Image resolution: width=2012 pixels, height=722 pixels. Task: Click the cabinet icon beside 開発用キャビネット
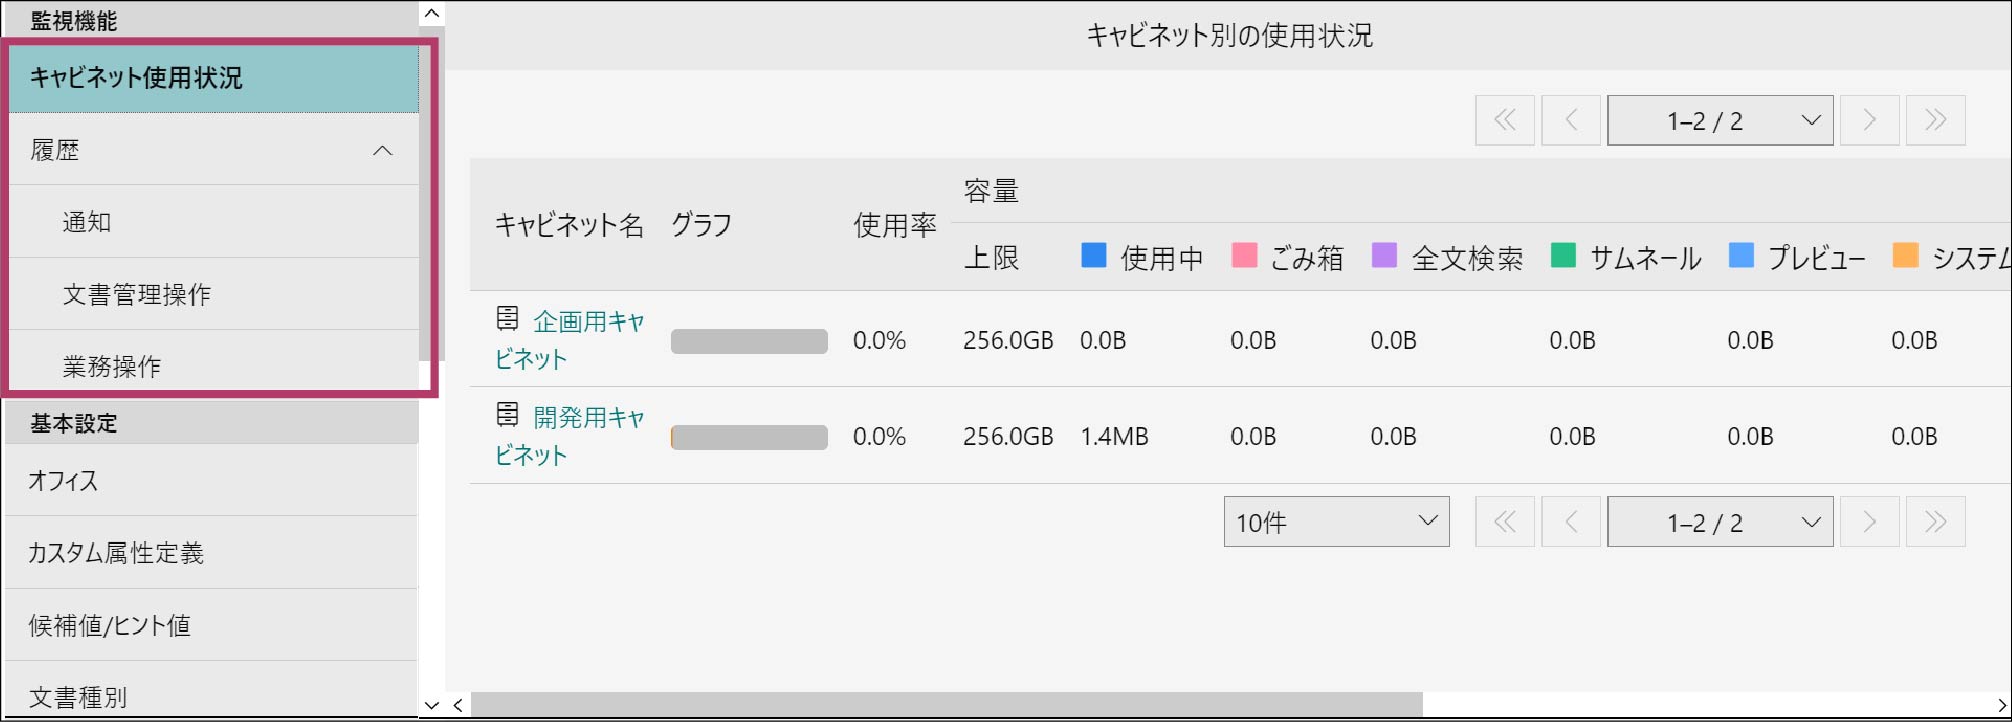point(507,415)
